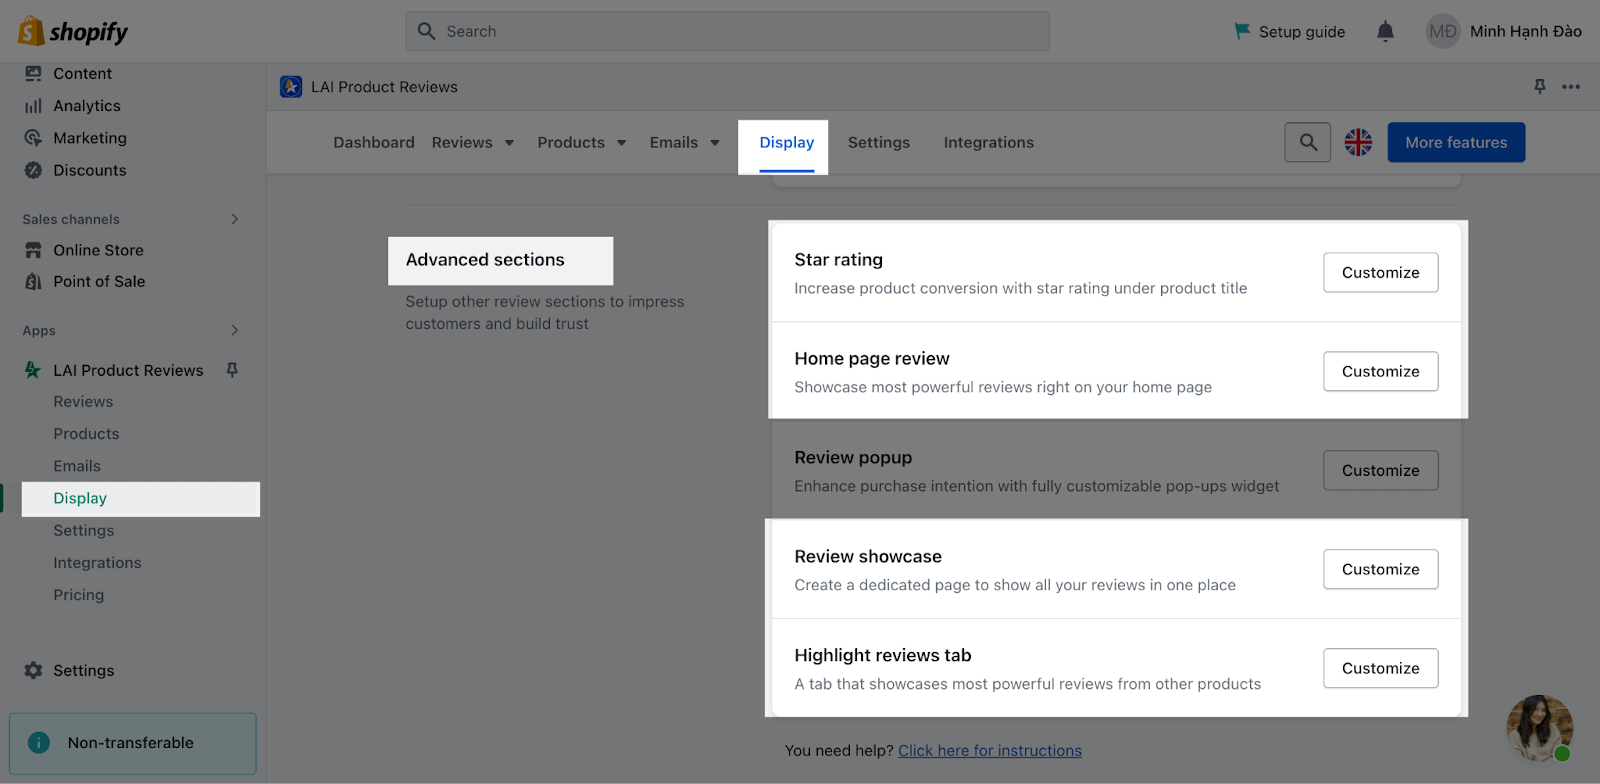Open the Products dropdown in app nav
This screenshot has height=784, width=1600.
coord(582,142)
